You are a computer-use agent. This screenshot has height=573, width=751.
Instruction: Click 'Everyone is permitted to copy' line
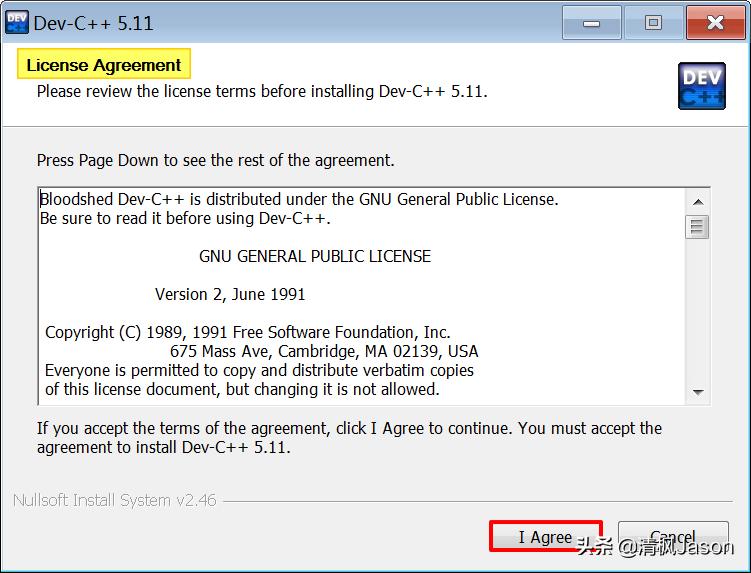[x=259, y=370]
